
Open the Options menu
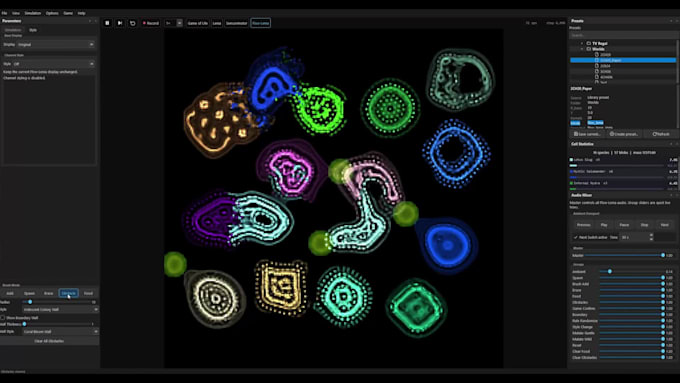click(52, 13)
